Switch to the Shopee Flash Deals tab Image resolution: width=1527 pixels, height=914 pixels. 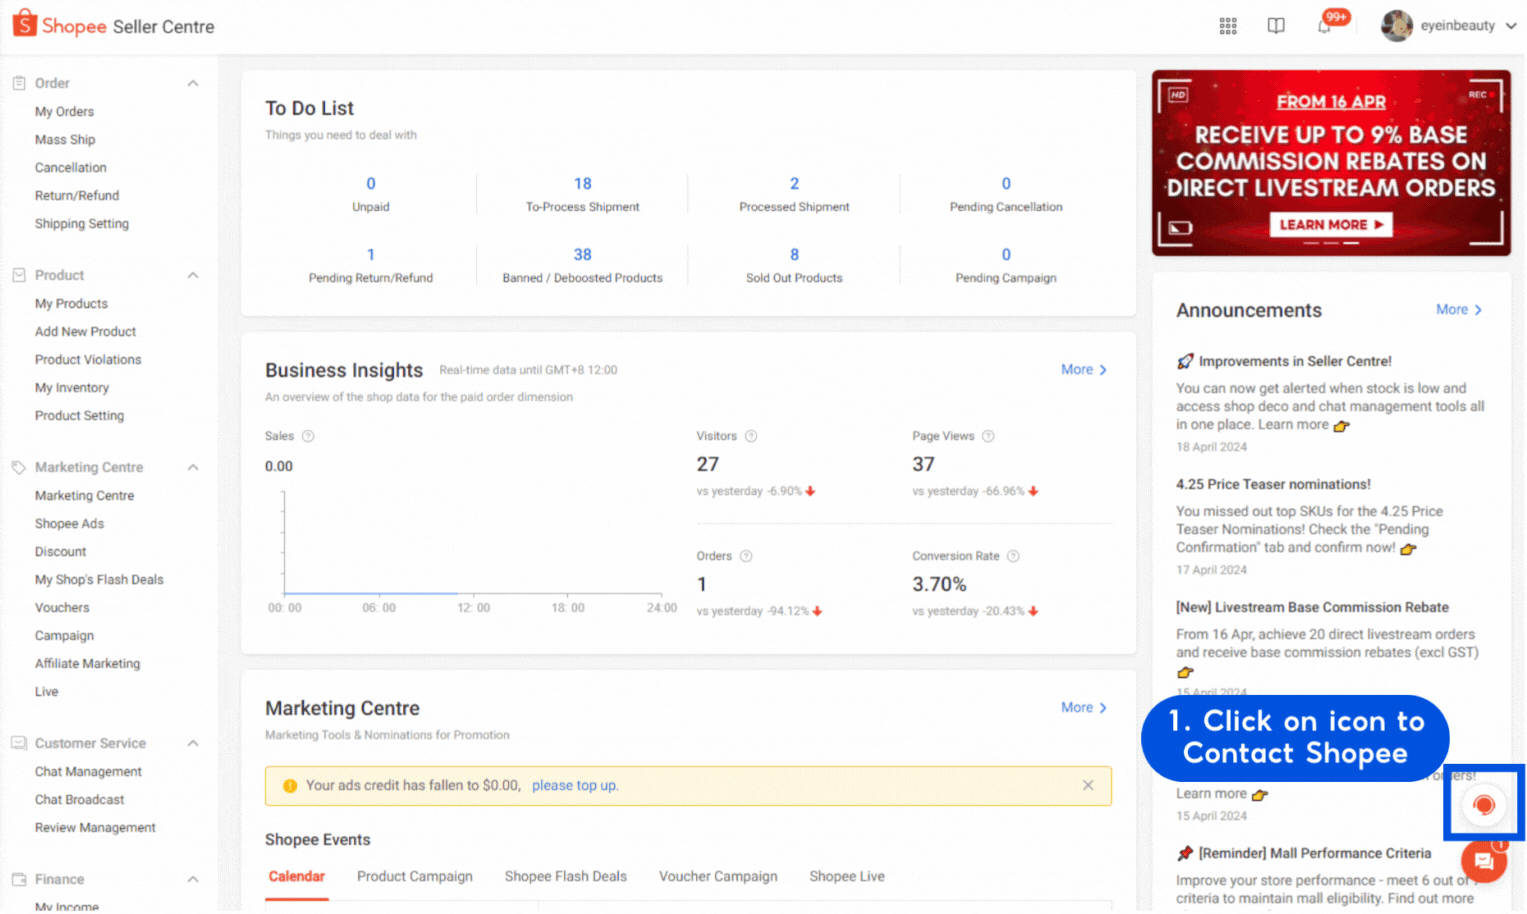(565, 876)
